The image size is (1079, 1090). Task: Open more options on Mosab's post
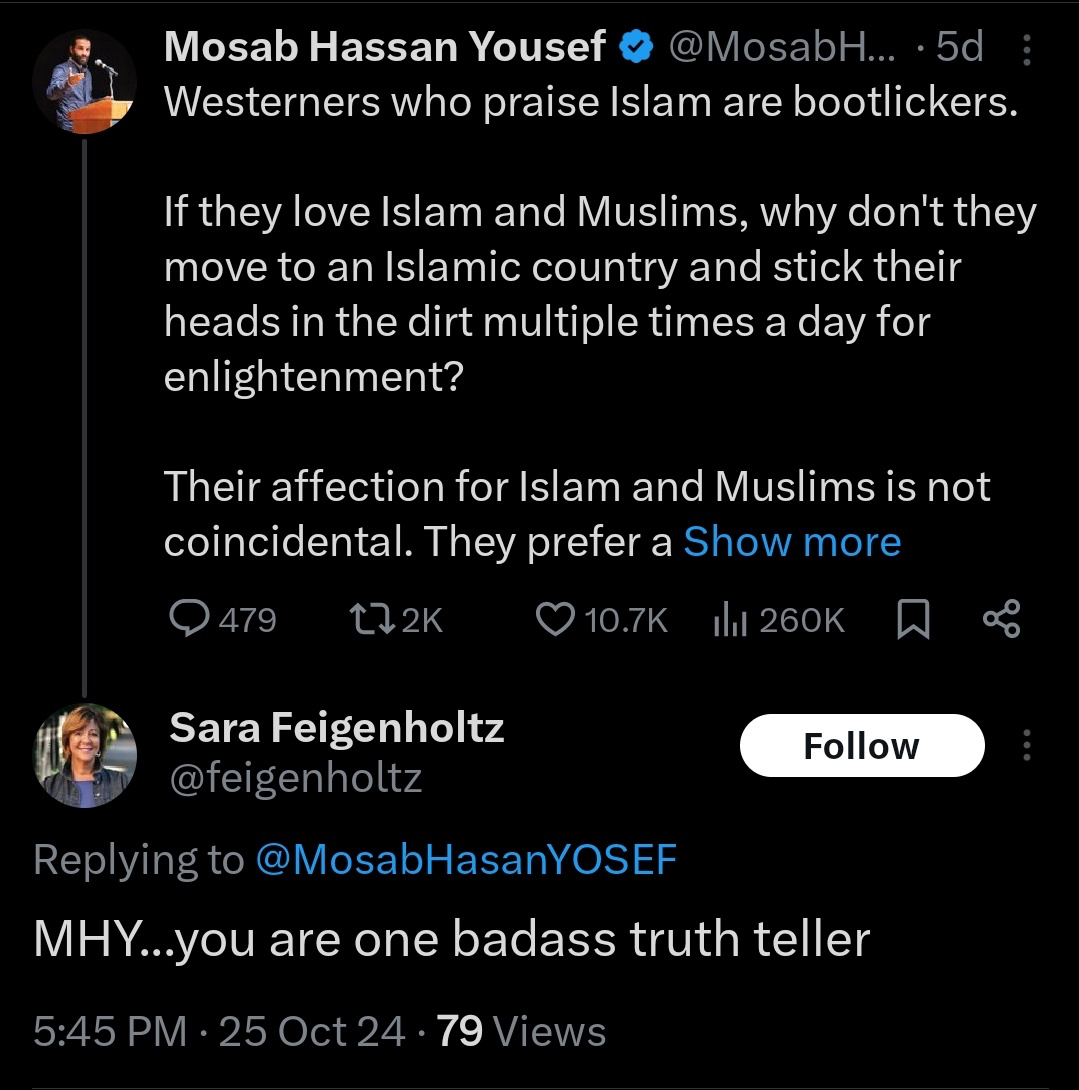[x=1027, y=48]
